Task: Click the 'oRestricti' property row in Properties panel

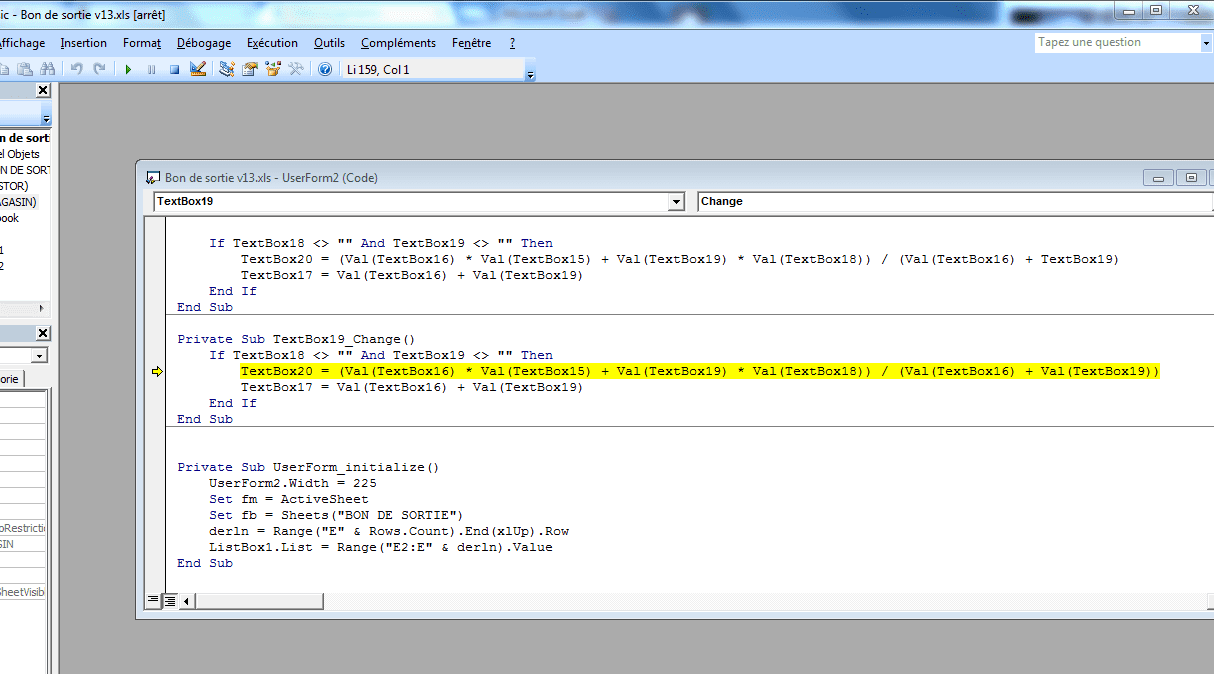Action: tap(23, 528)
